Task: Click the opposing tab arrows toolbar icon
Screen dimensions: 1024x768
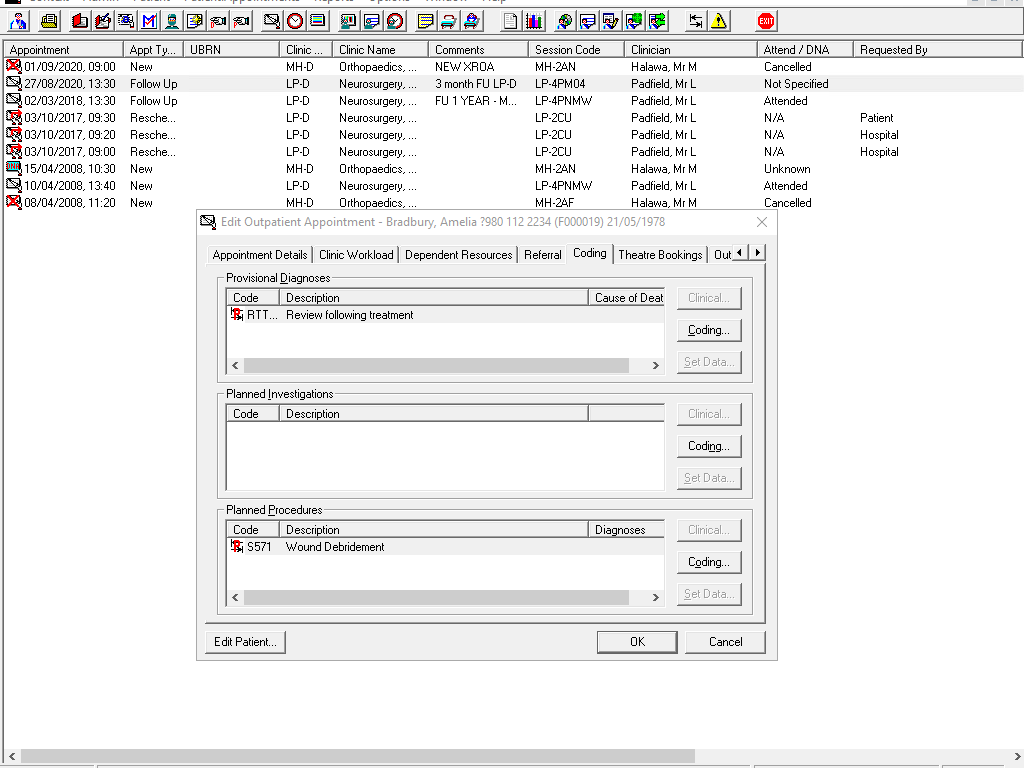Action: point(696,22)
